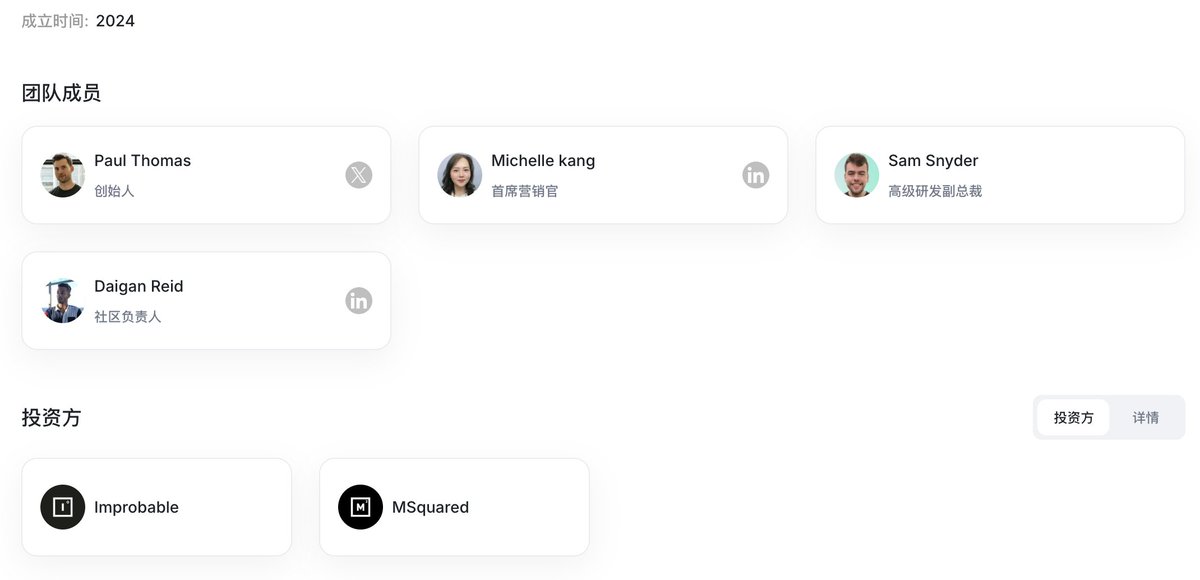Open the Improbable investor card
This screenshot has height=580, width=1200.
(157, 507)
